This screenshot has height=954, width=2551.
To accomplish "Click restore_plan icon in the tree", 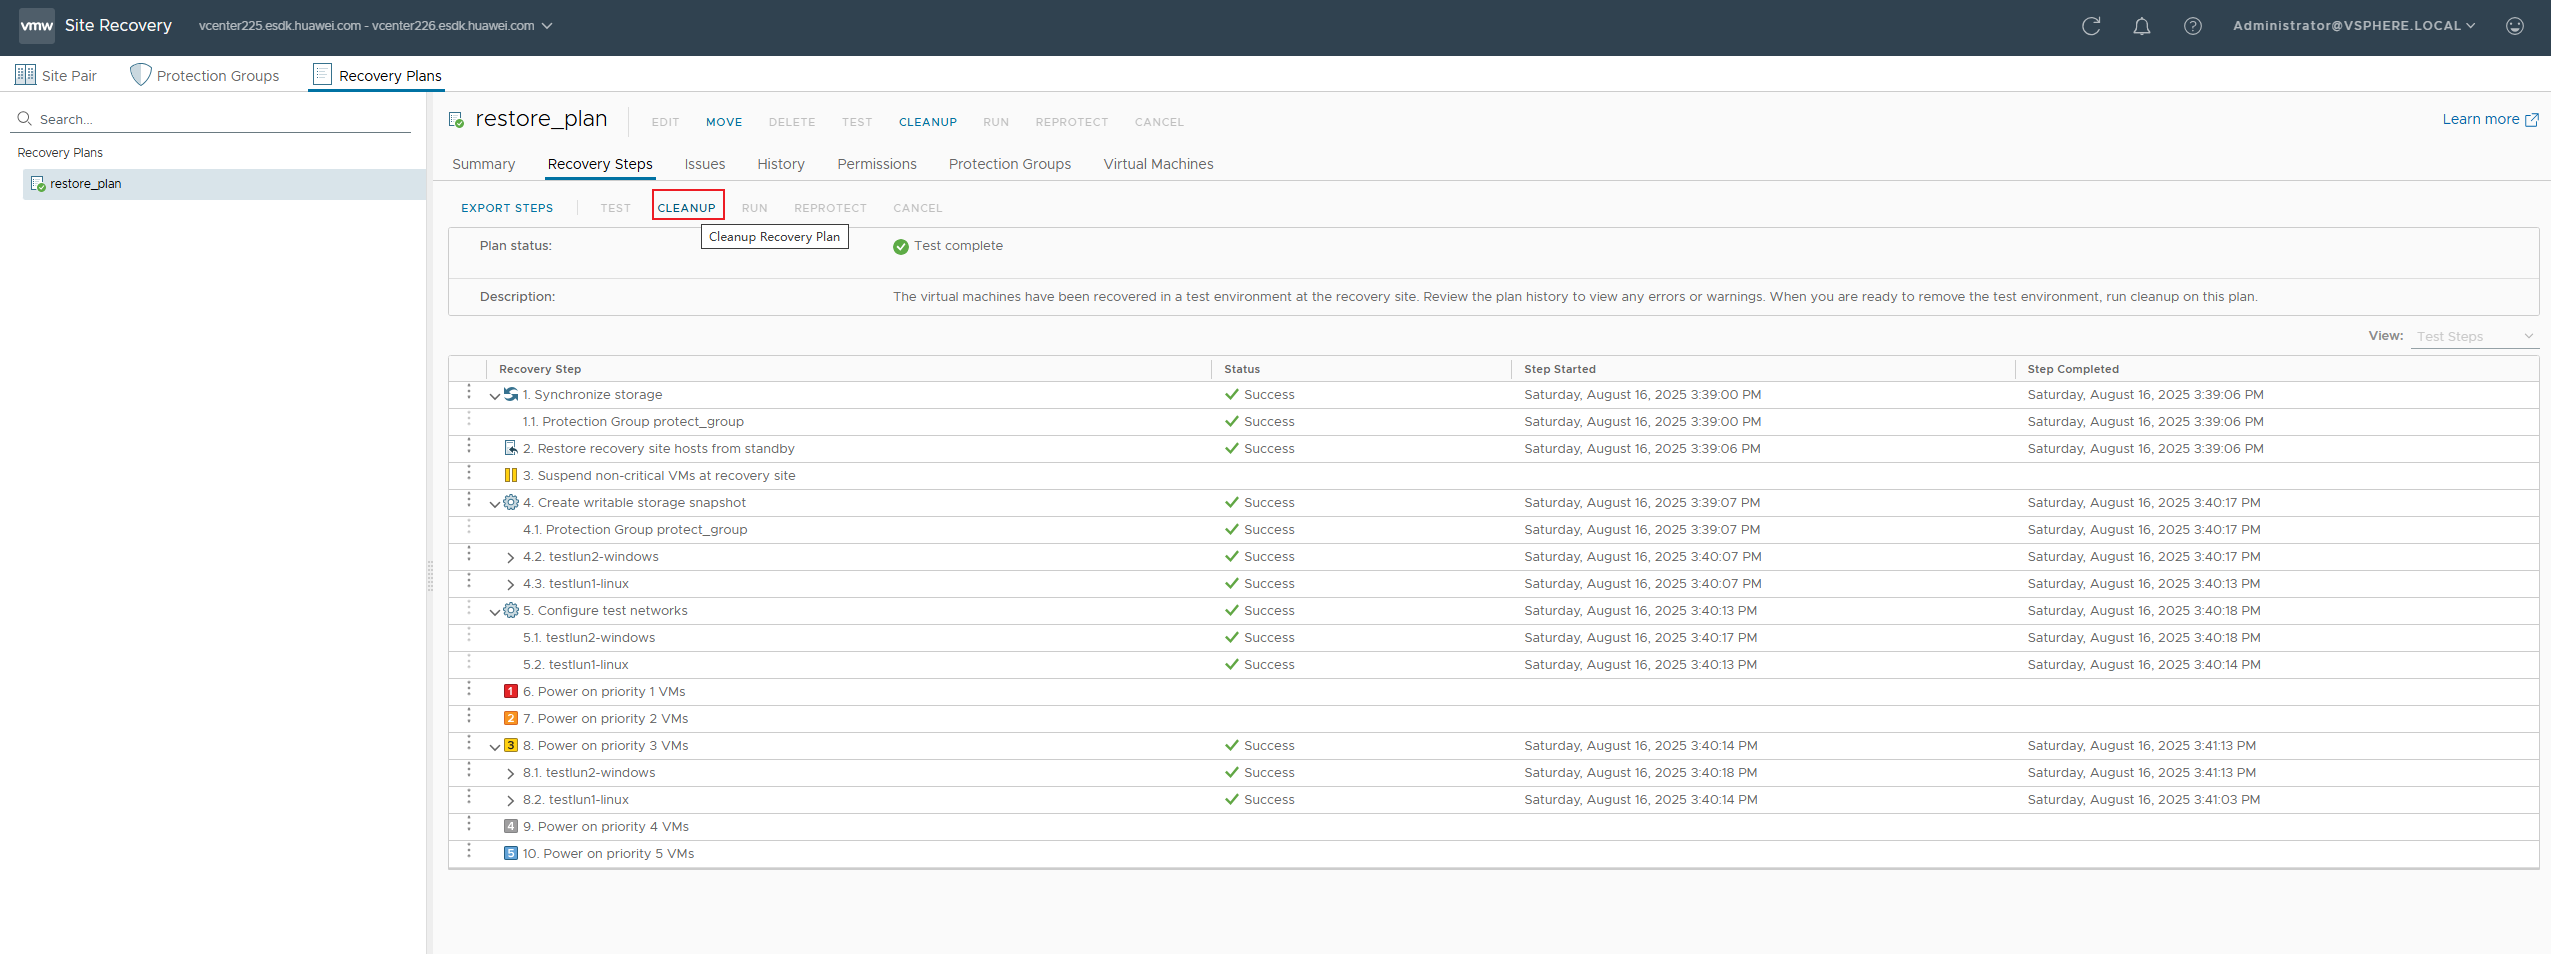I will [38, 184].
